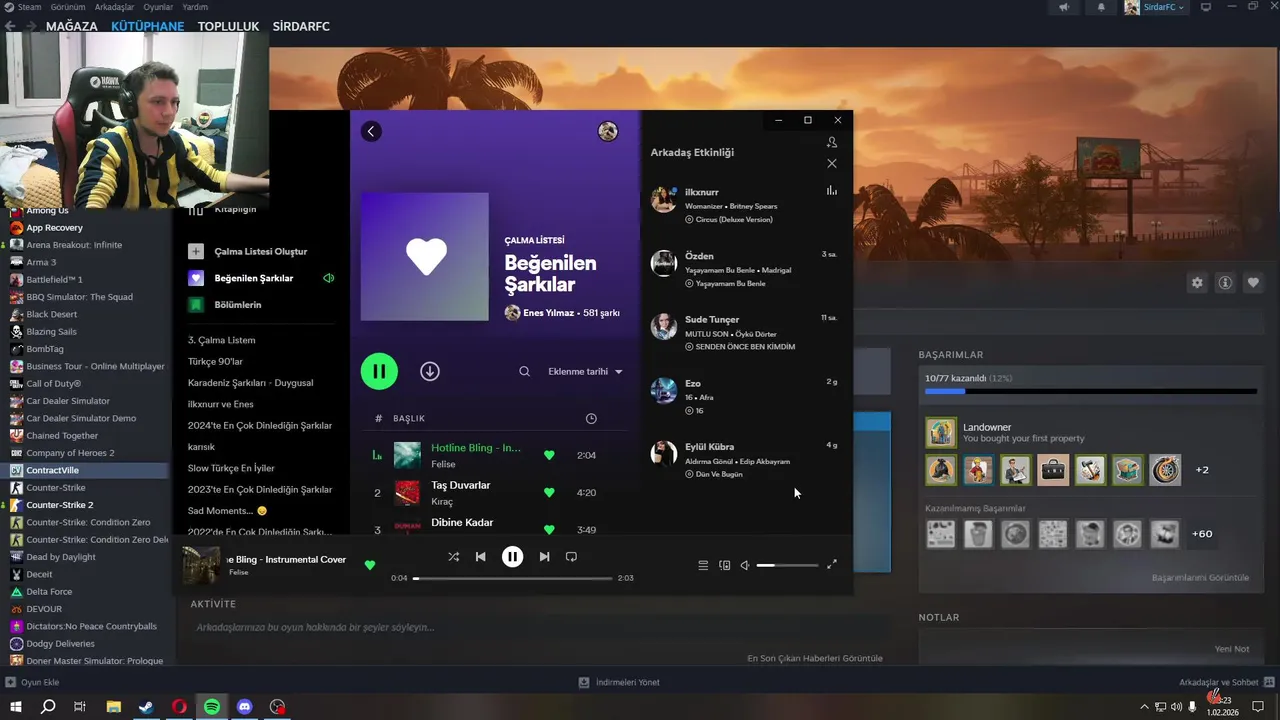Adjust the Spotify volume slider
The image size is (1280, 720).
pyautogui.click(x=787, y=565)
